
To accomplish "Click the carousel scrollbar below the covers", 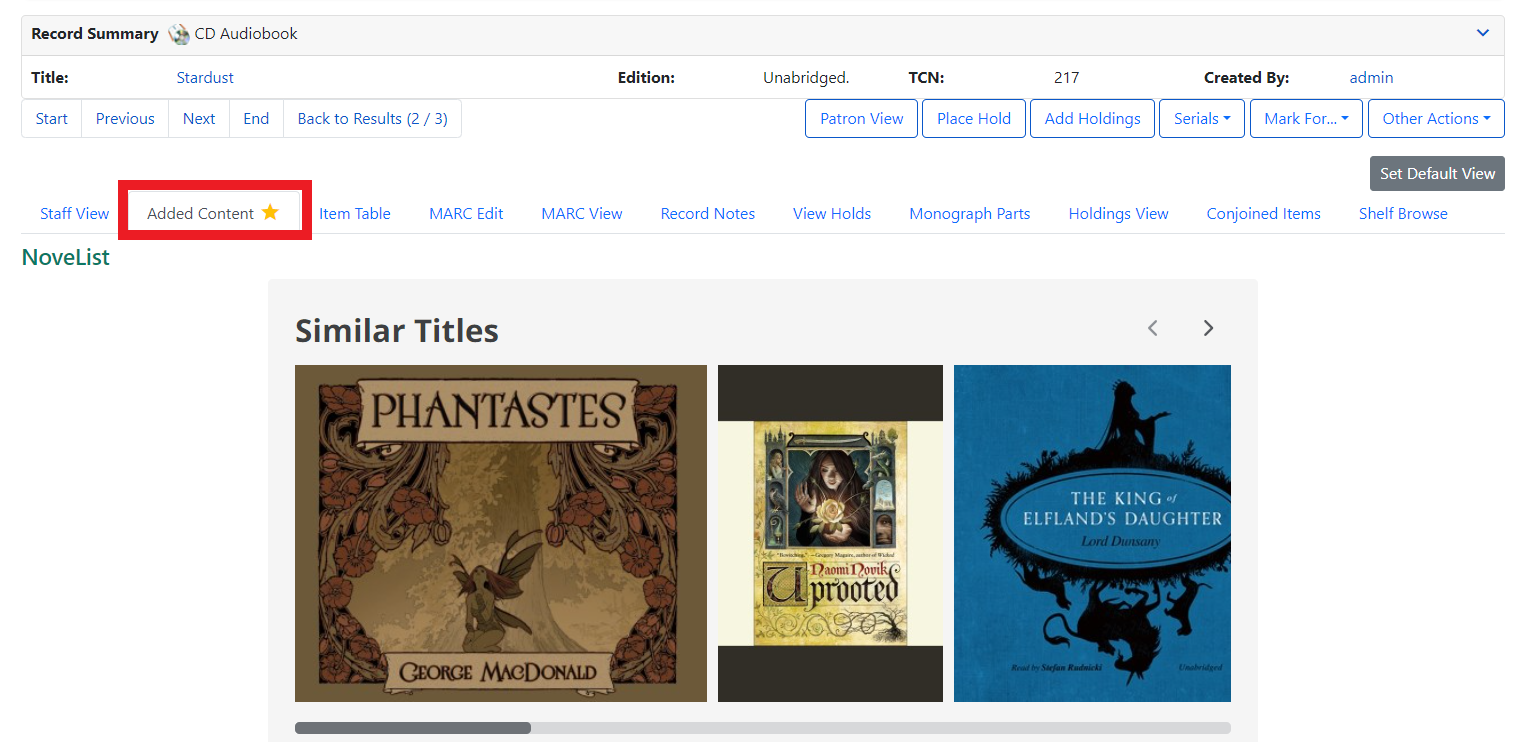I will coord(412,727).
